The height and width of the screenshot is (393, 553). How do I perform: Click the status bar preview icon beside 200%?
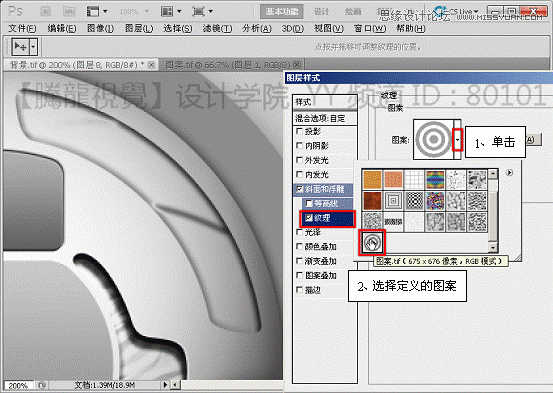[42, 385]
